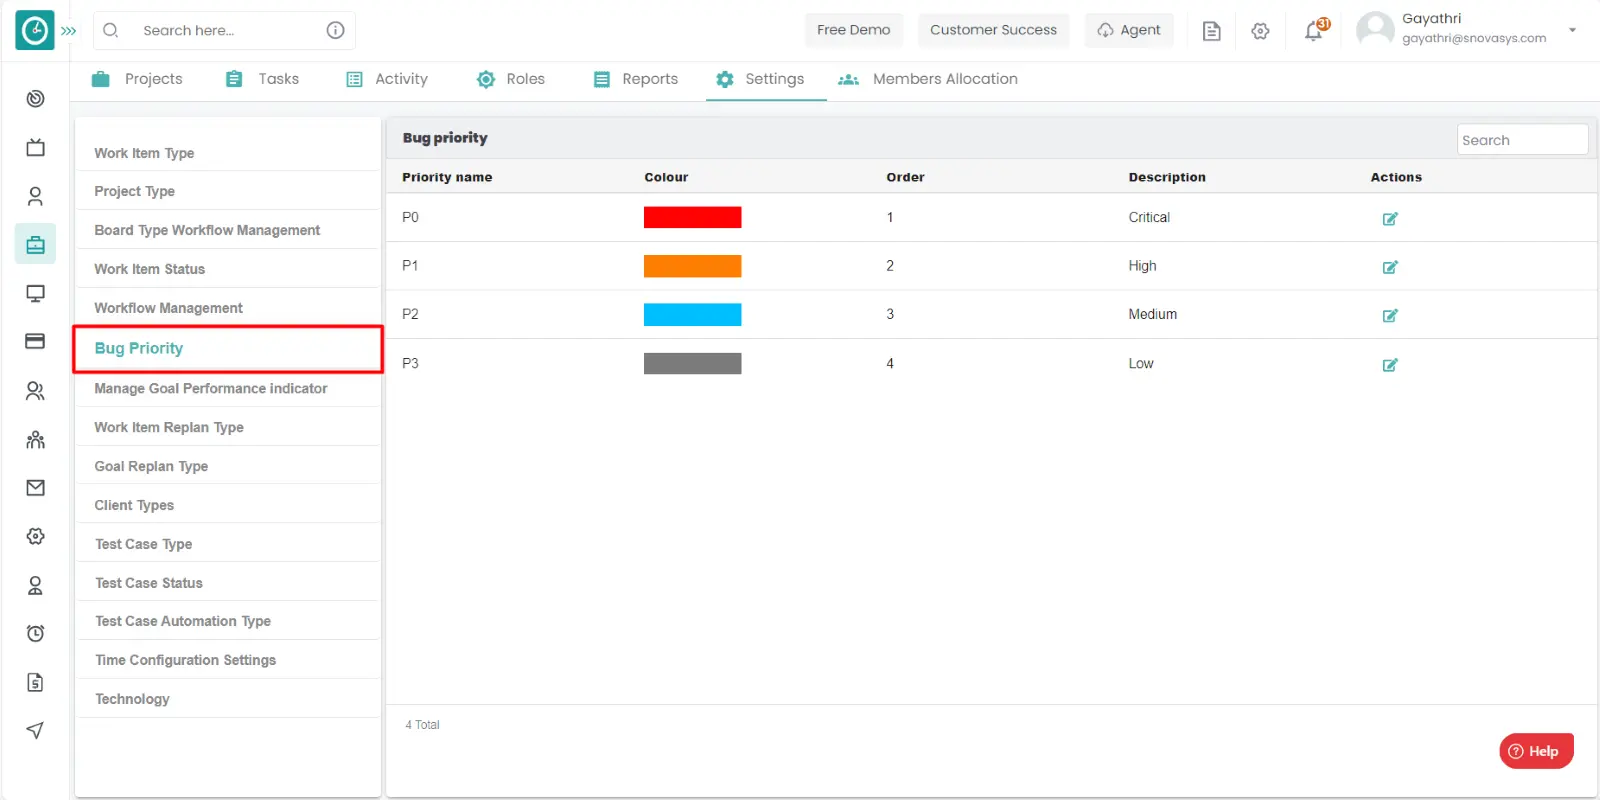Click the single person icon in sidebar

35,196
